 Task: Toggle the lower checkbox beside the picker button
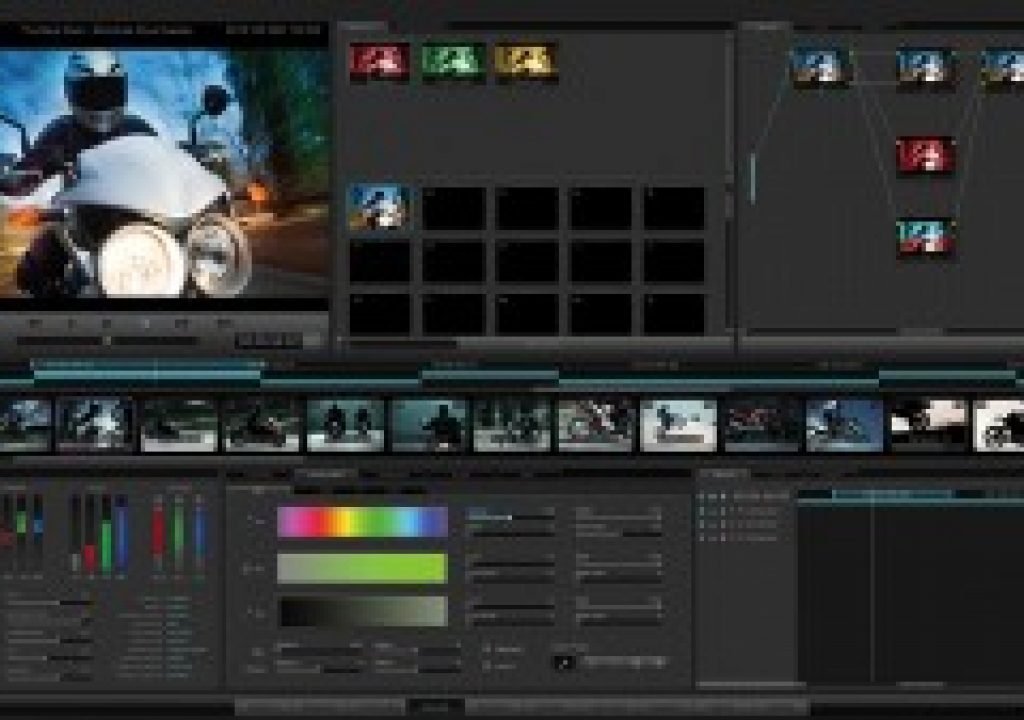pos(486,666)
